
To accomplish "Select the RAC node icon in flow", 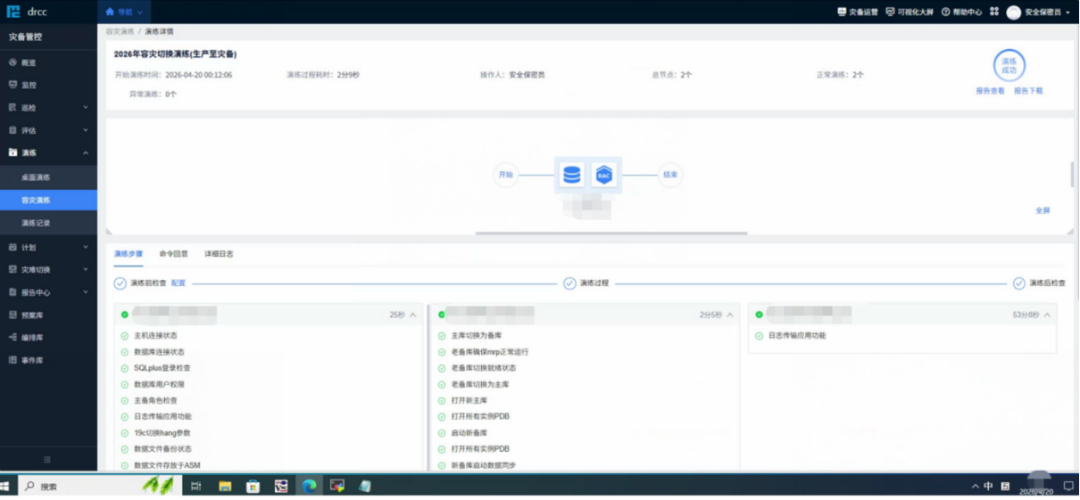I will coord(604,175).
